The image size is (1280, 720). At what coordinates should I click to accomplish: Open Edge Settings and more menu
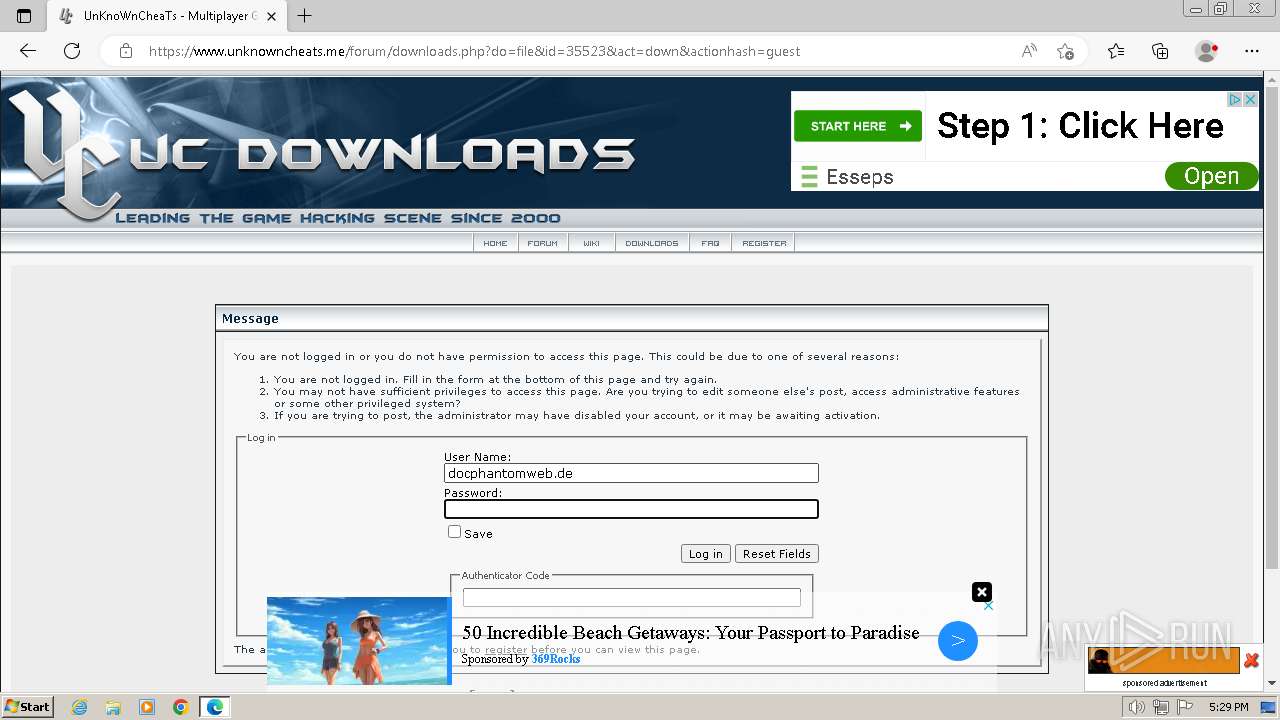[x=1252, y=51]
